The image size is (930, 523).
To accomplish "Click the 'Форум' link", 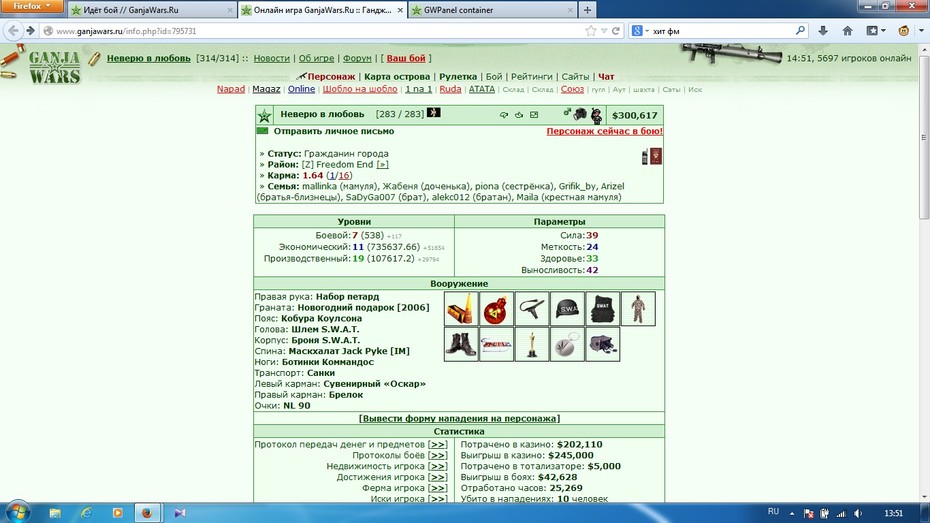I will tap(357, 58).
